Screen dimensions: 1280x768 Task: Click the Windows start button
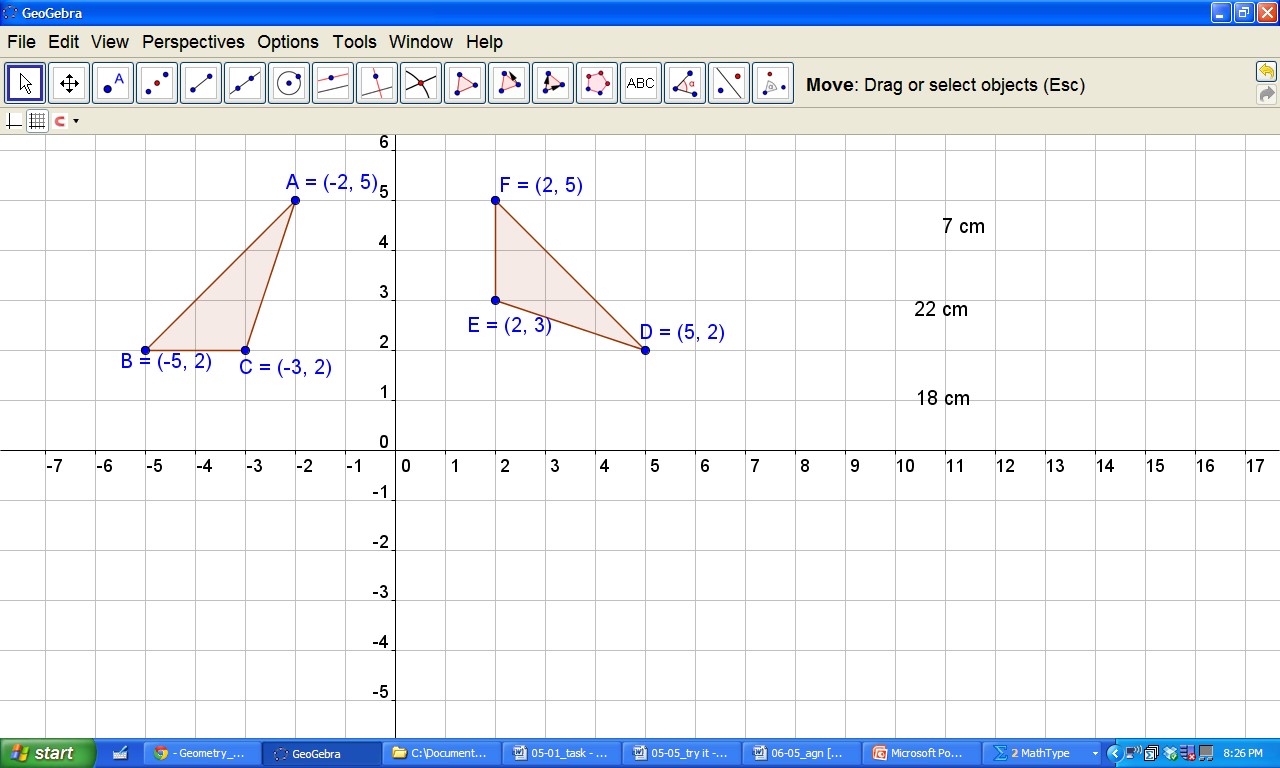[48, 753]
